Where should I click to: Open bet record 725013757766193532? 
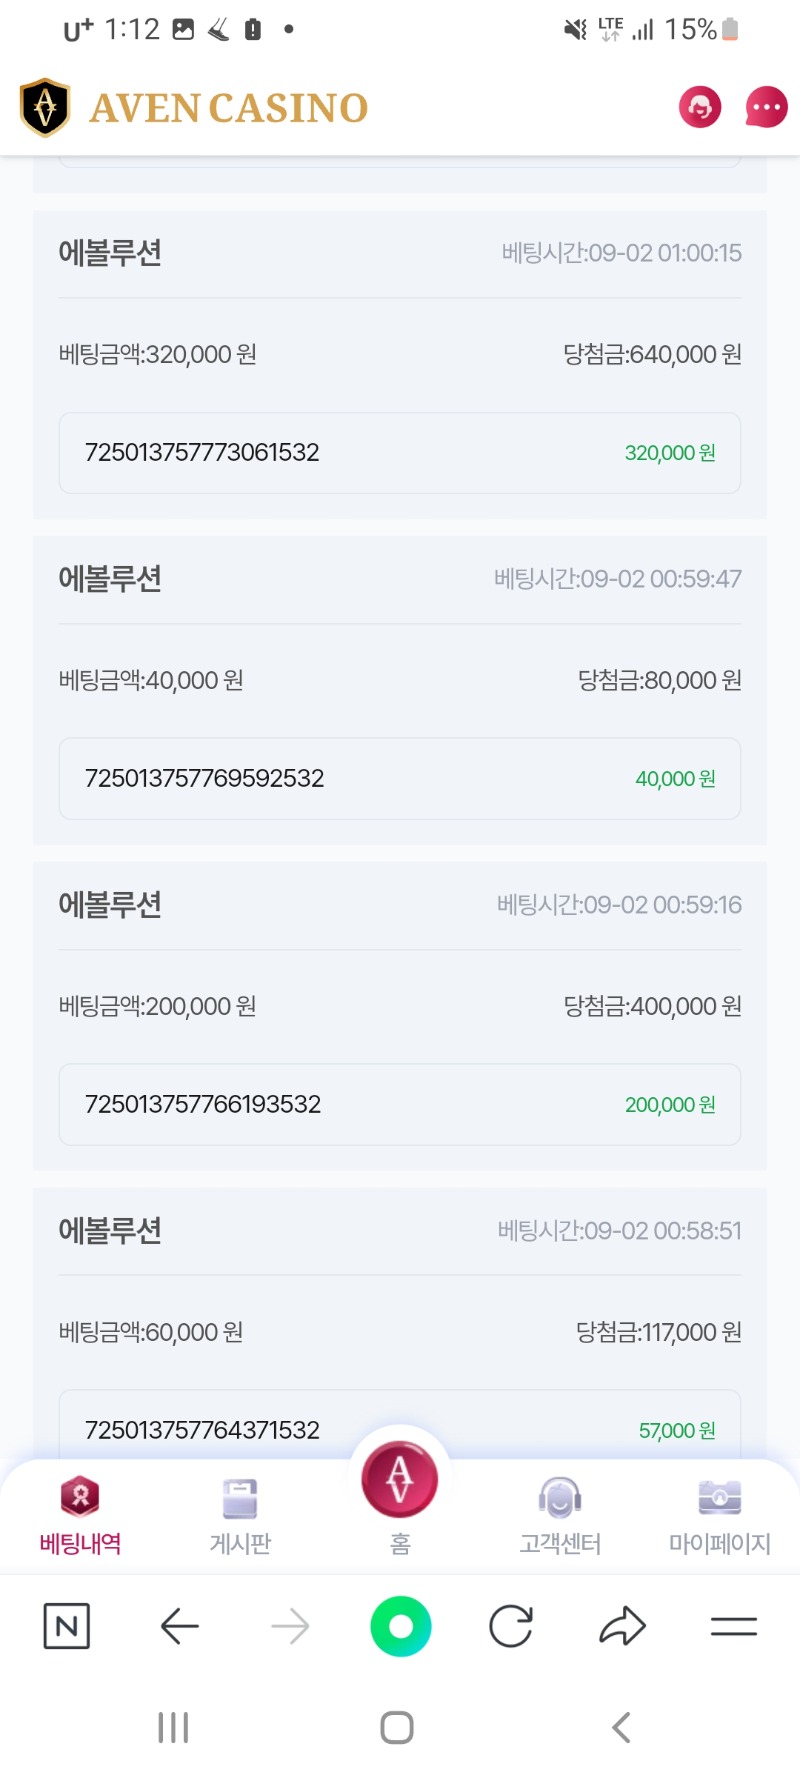click(400, 1105)
